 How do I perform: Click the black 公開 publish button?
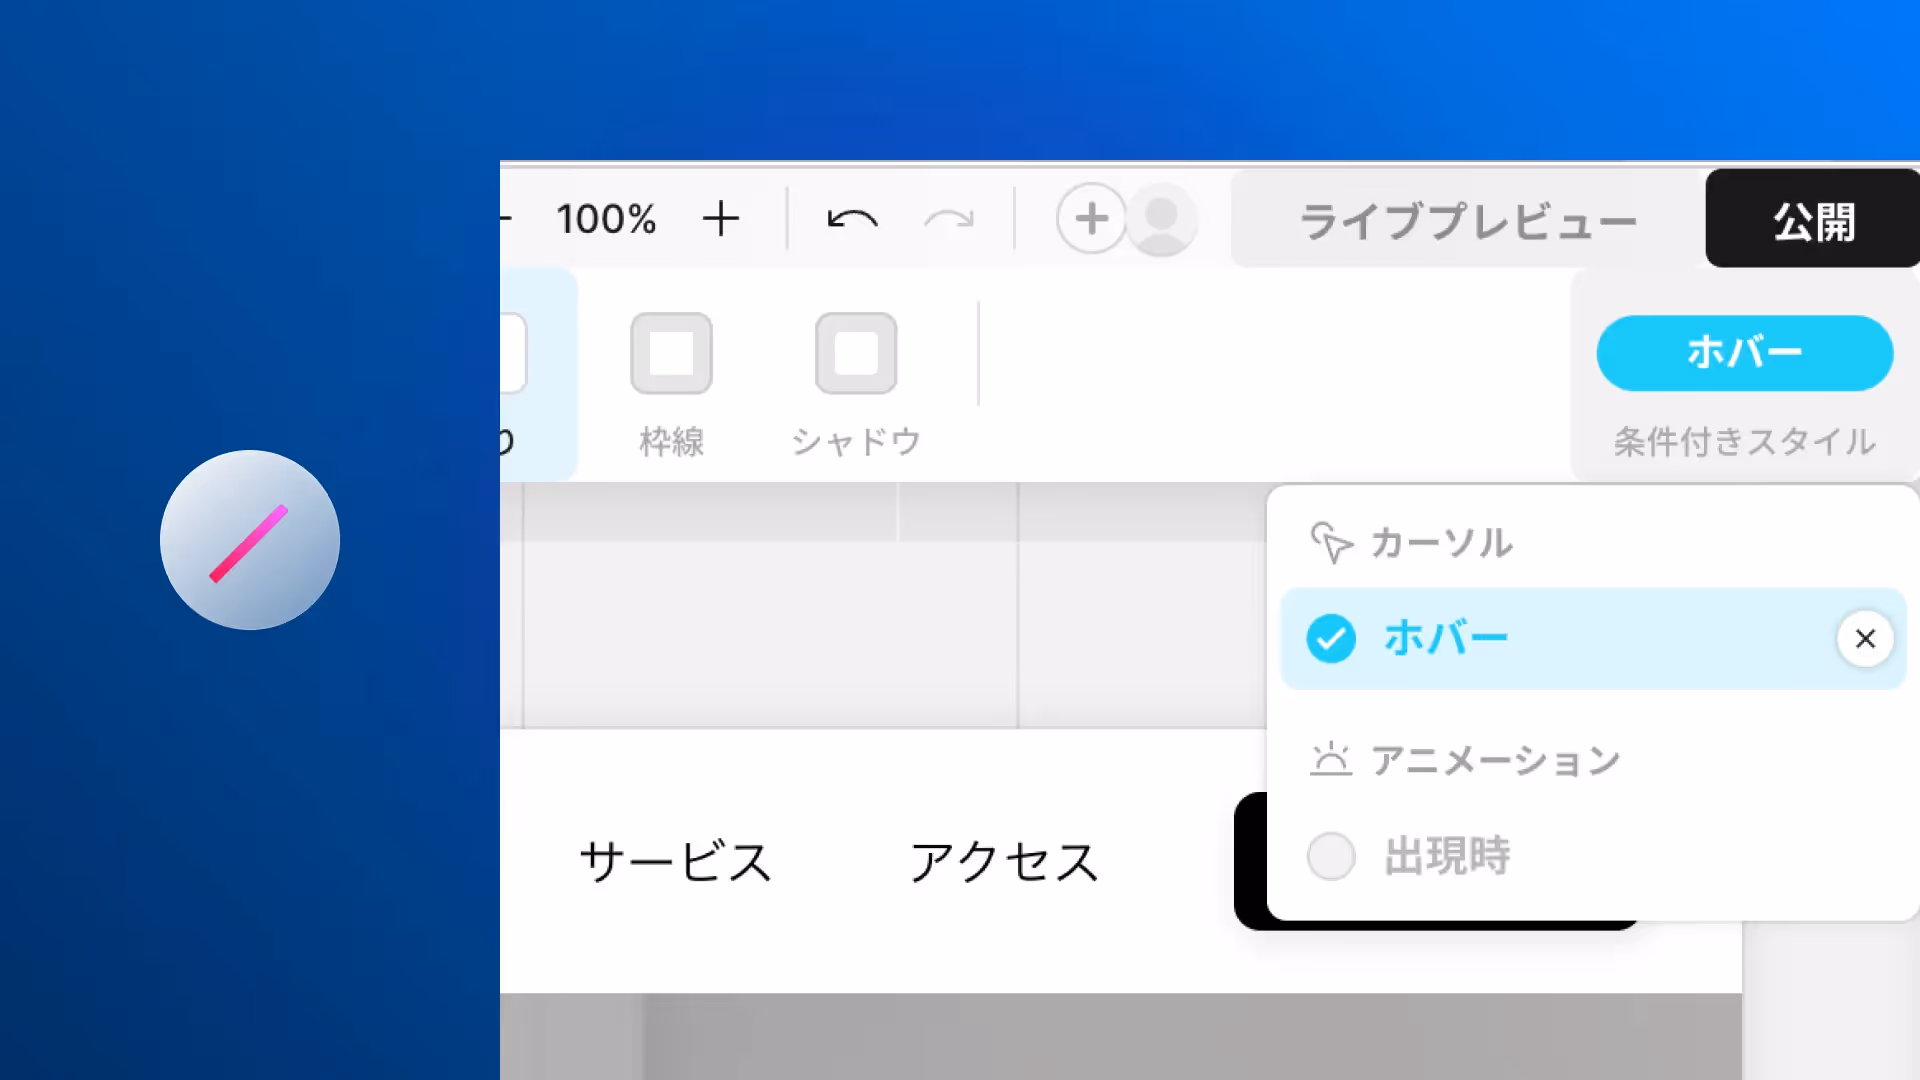[x=1813, y=219]
